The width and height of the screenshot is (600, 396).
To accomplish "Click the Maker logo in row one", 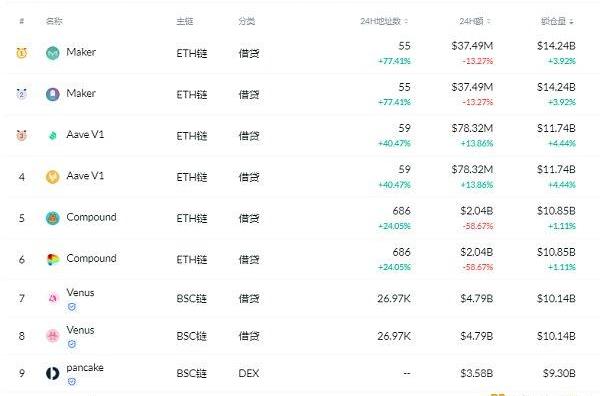I will 52,53.
